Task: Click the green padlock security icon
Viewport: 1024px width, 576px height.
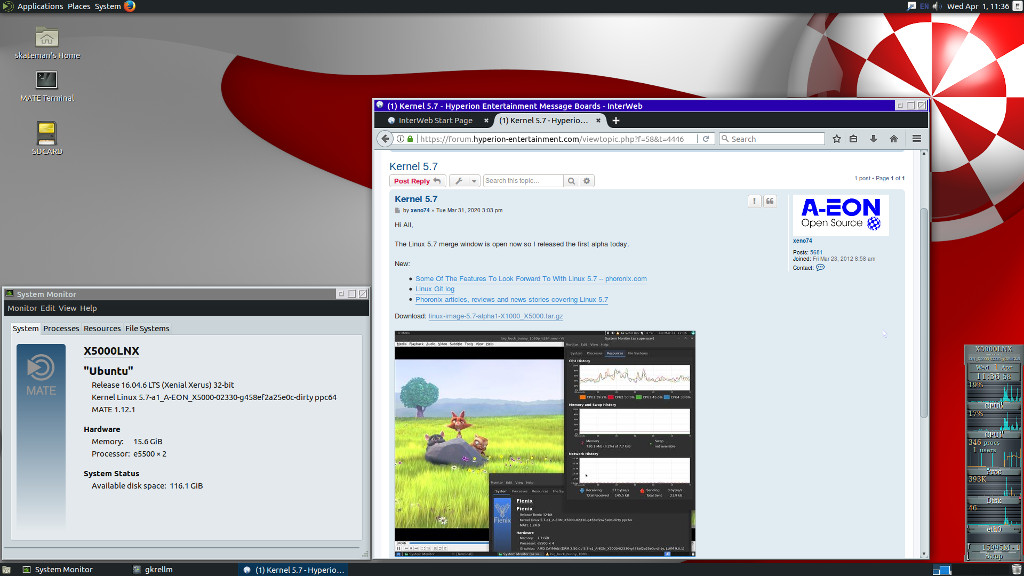Action: click(x=410, y=138)
